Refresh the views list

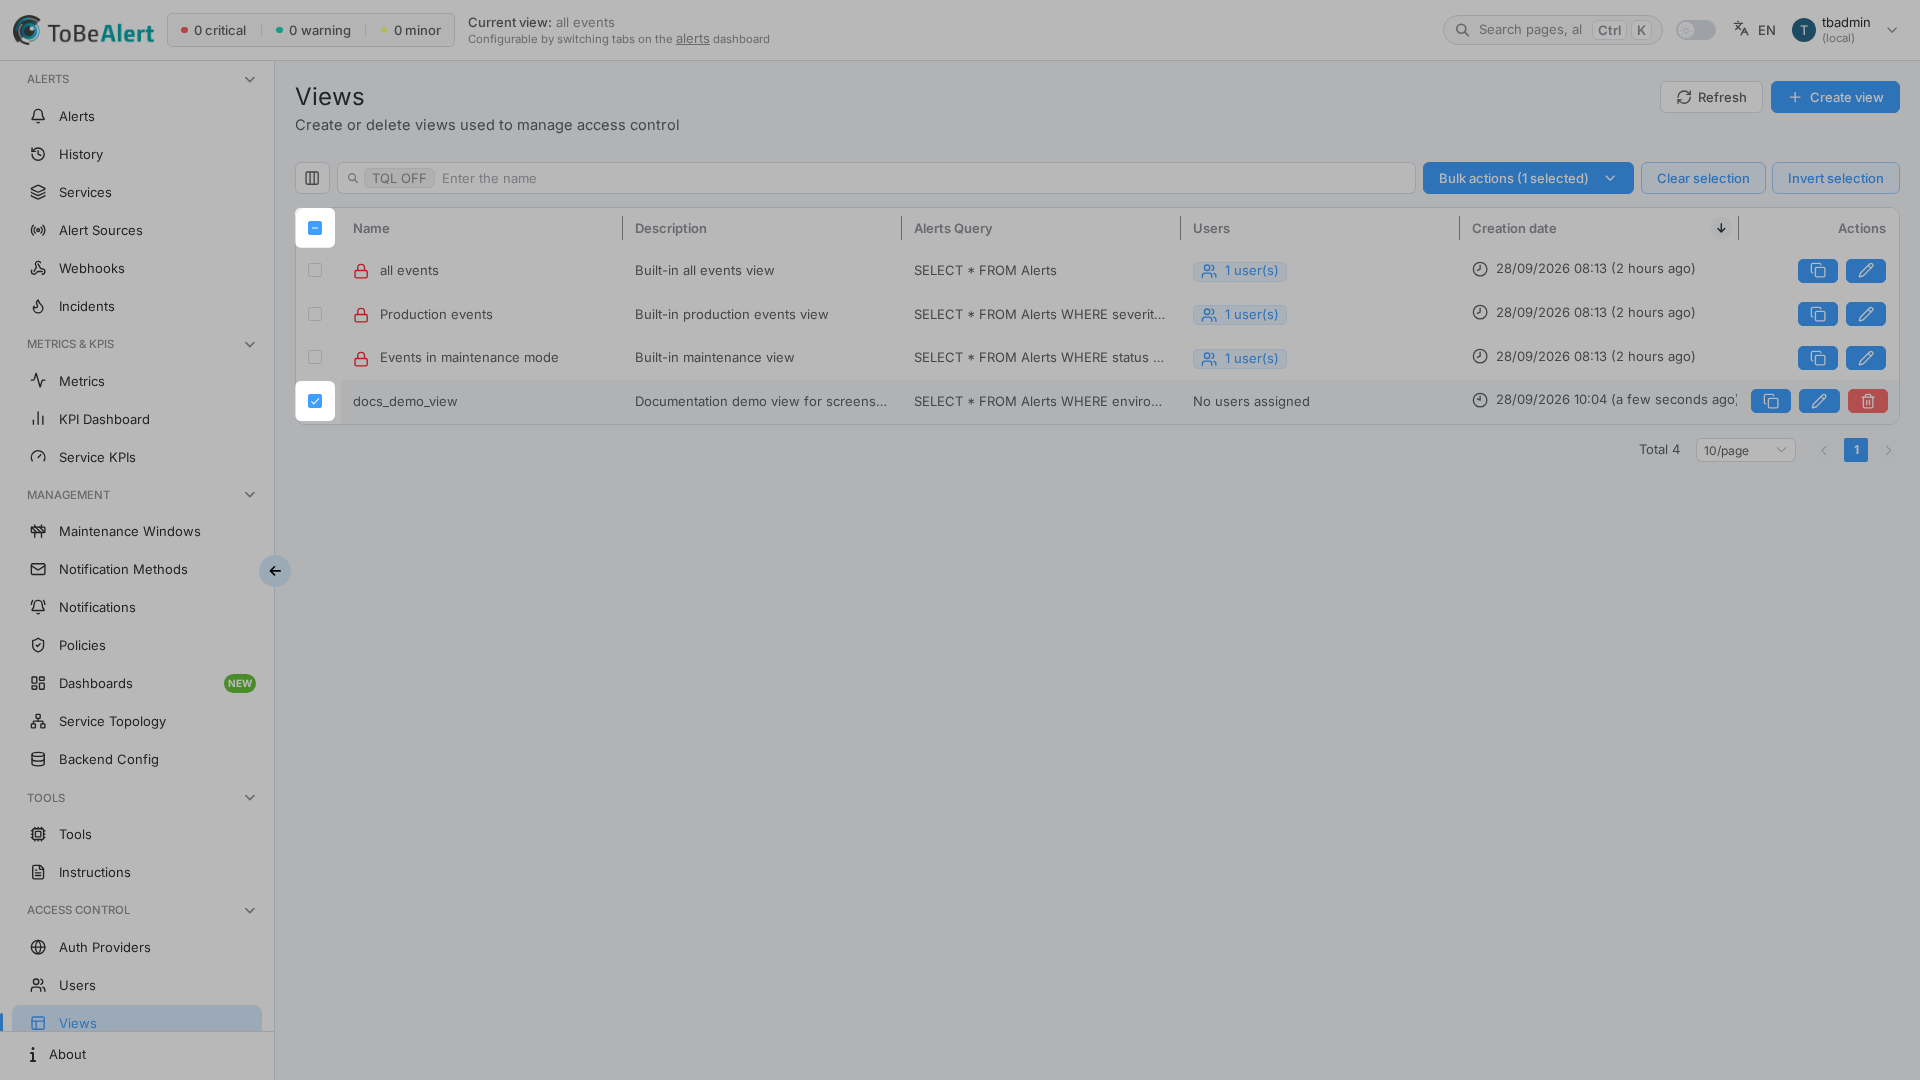pos(1711,97)
